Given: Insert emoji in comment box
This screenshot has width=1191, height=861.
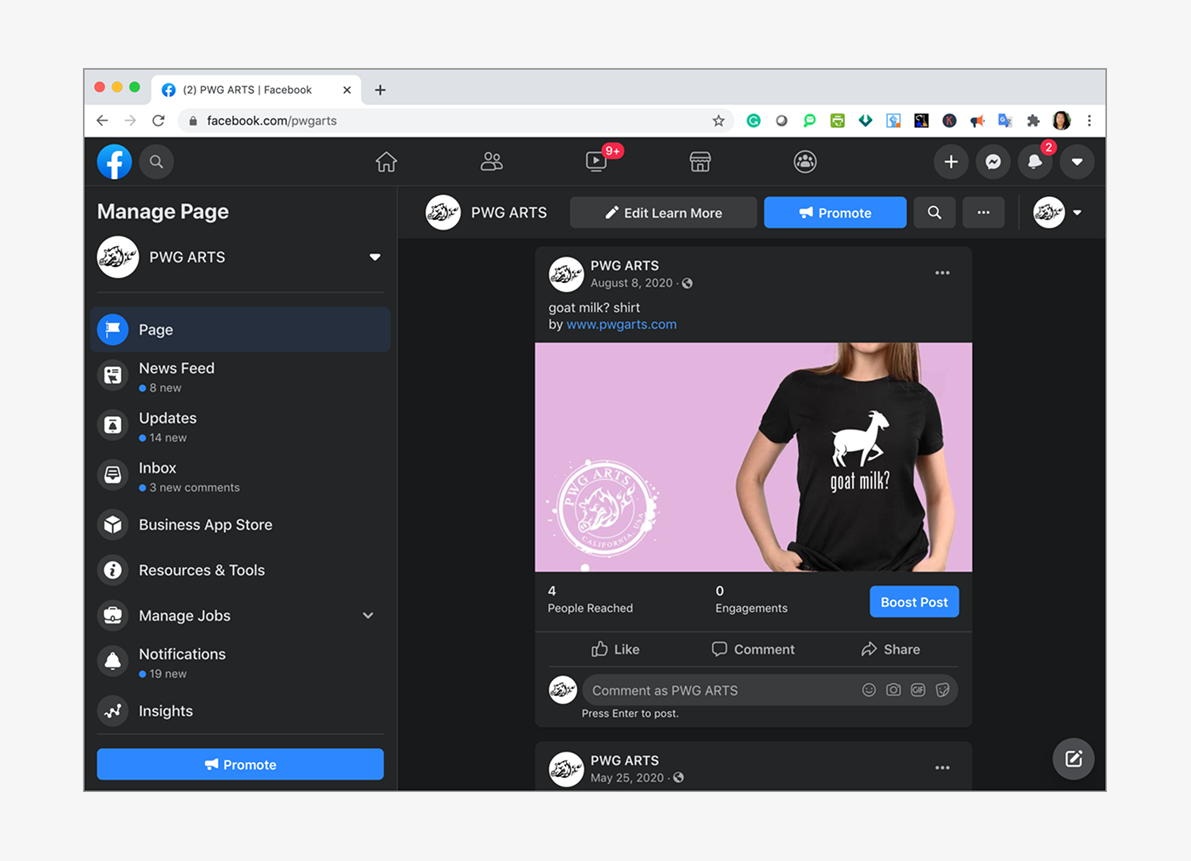Looking at the screenshot, I should point(869,690).
